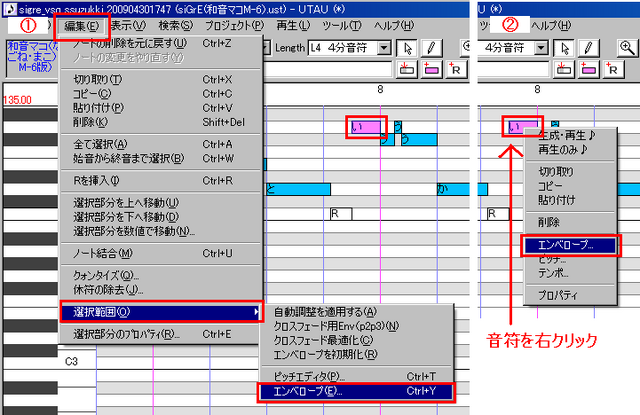Select the pink い note in the Edit-menu window
This screenshot has width=640, height=415.
[366, 127]
